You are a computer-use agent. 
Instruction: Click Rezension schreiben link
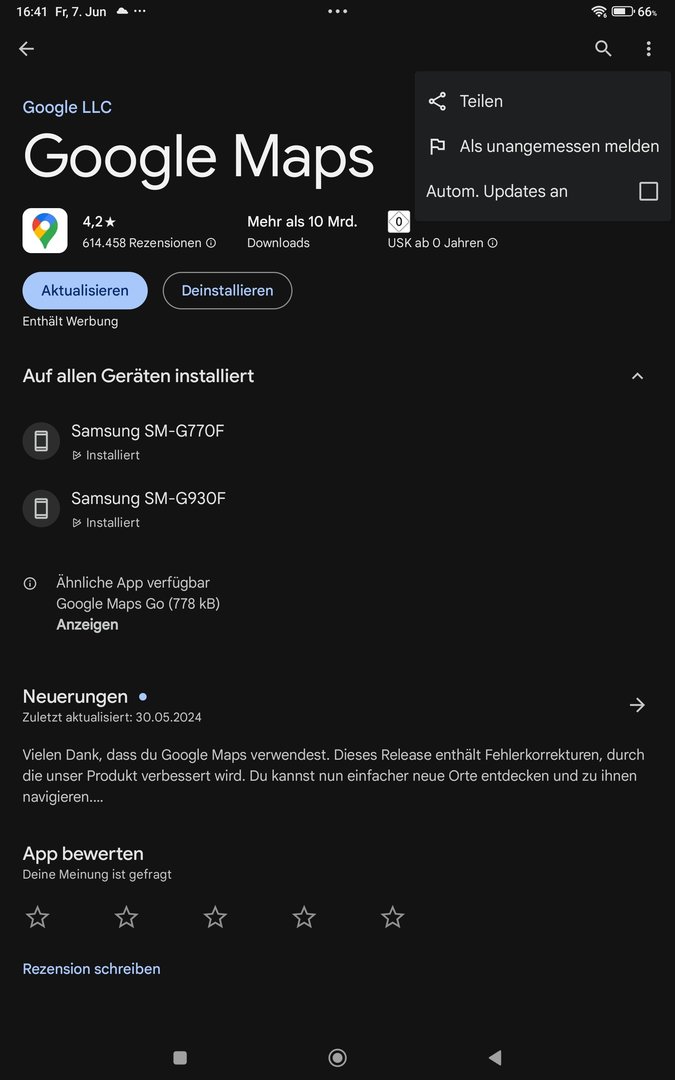pyautogui.click(x=92, y=968)
